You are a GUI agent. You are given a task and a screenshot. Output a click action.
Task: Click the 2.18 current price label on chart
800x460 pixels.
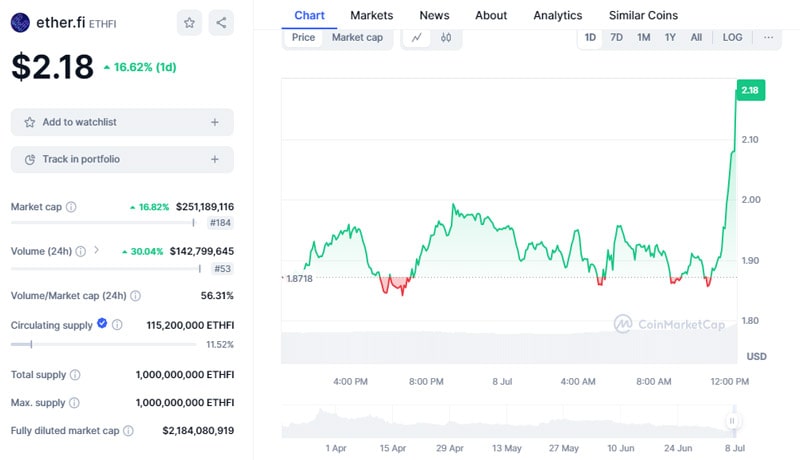tap(750, 90)
